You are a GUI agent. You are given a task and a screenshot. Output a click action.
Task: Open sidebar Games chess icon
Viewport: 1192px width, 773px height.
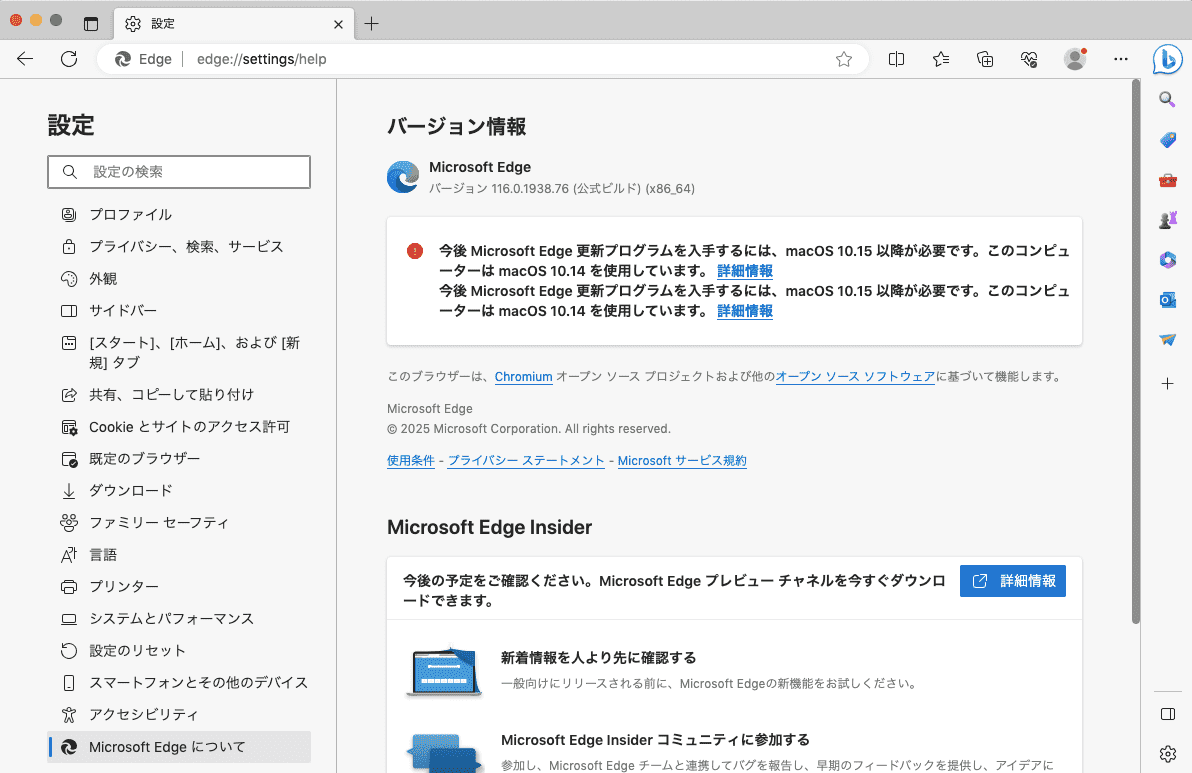1168,220
